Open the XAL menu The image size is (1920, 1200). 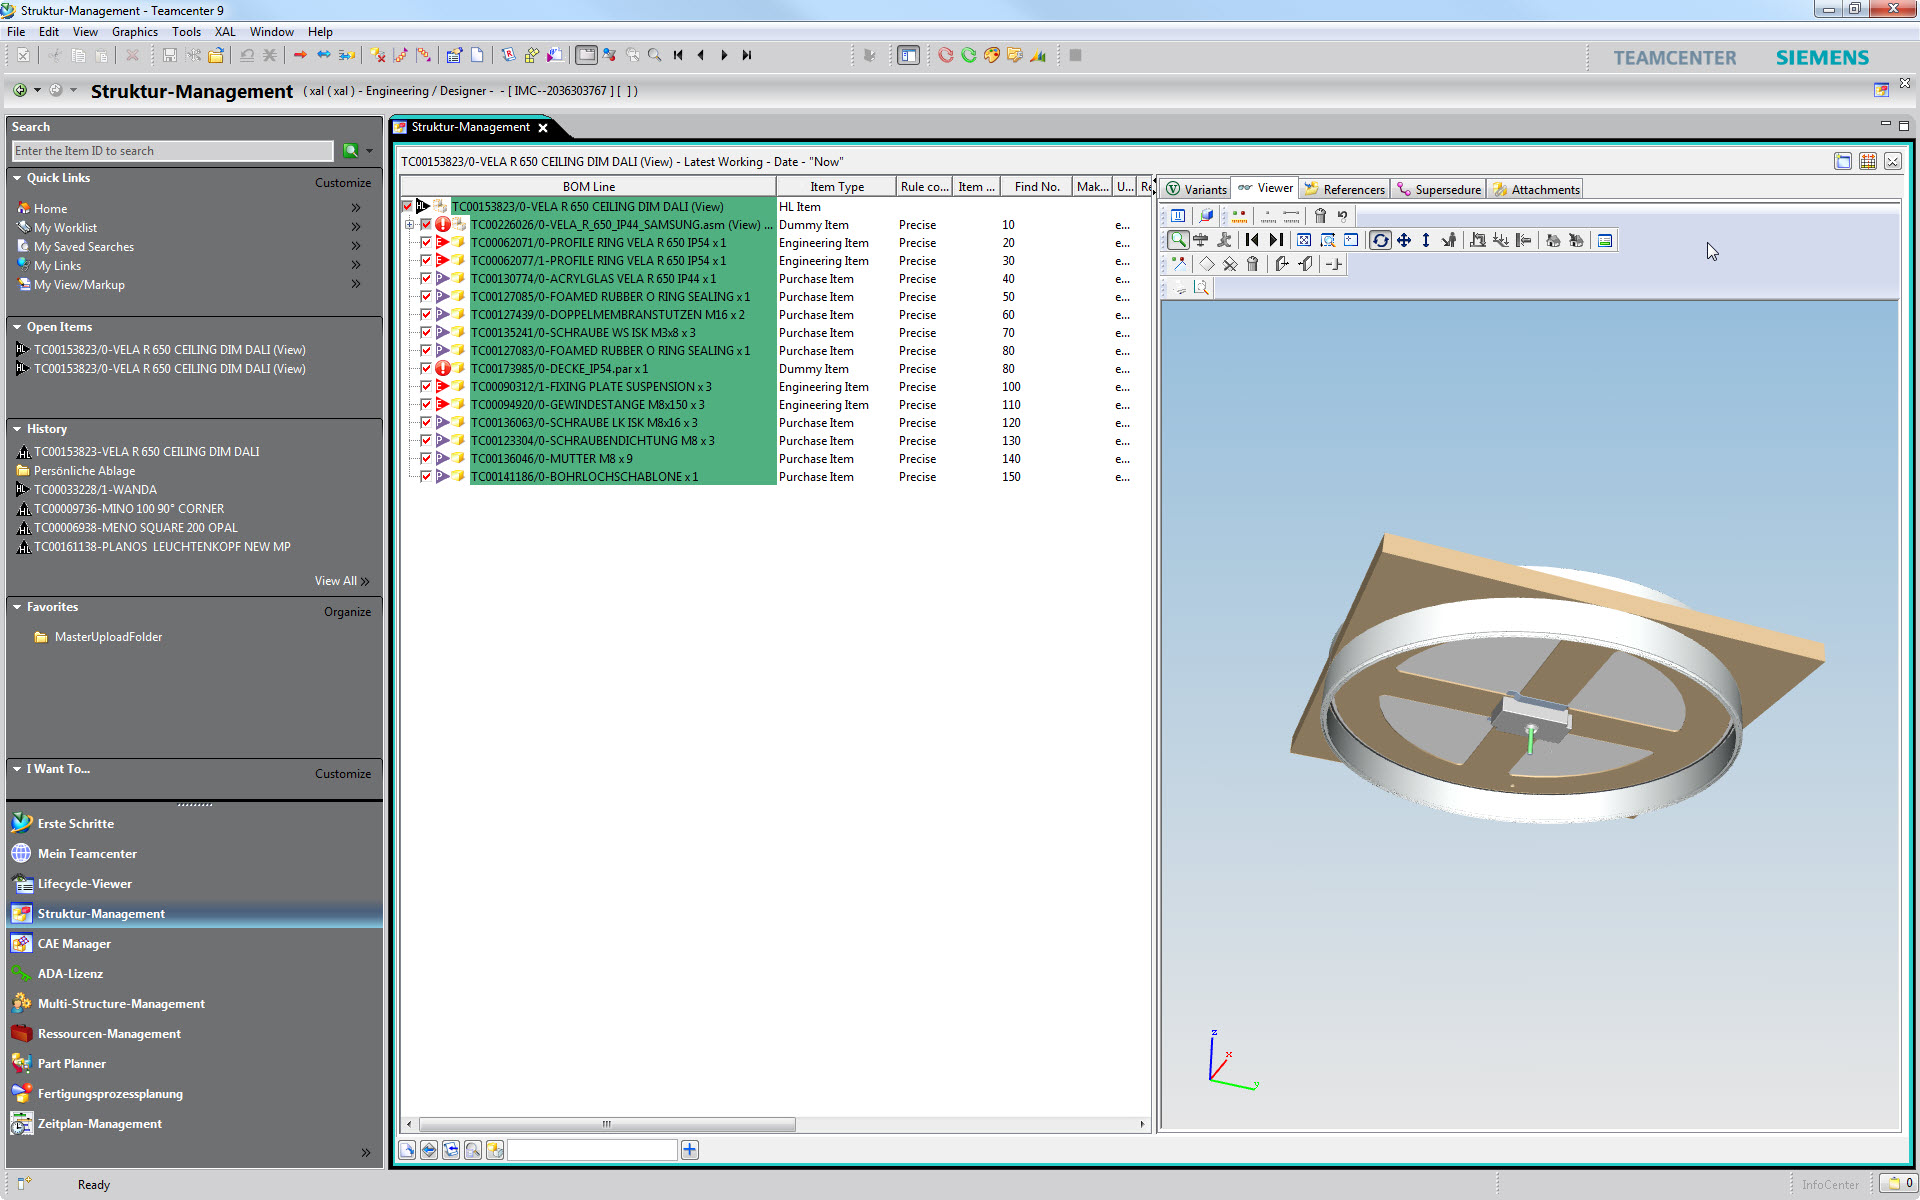225,32
